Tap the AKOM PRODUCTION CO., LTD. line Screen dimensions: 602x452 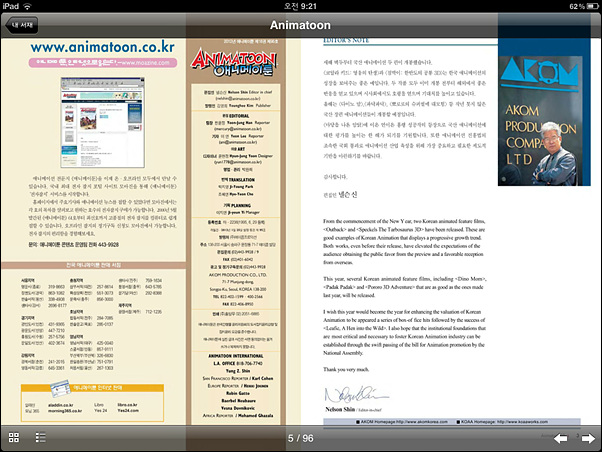[x=238, y=275]
